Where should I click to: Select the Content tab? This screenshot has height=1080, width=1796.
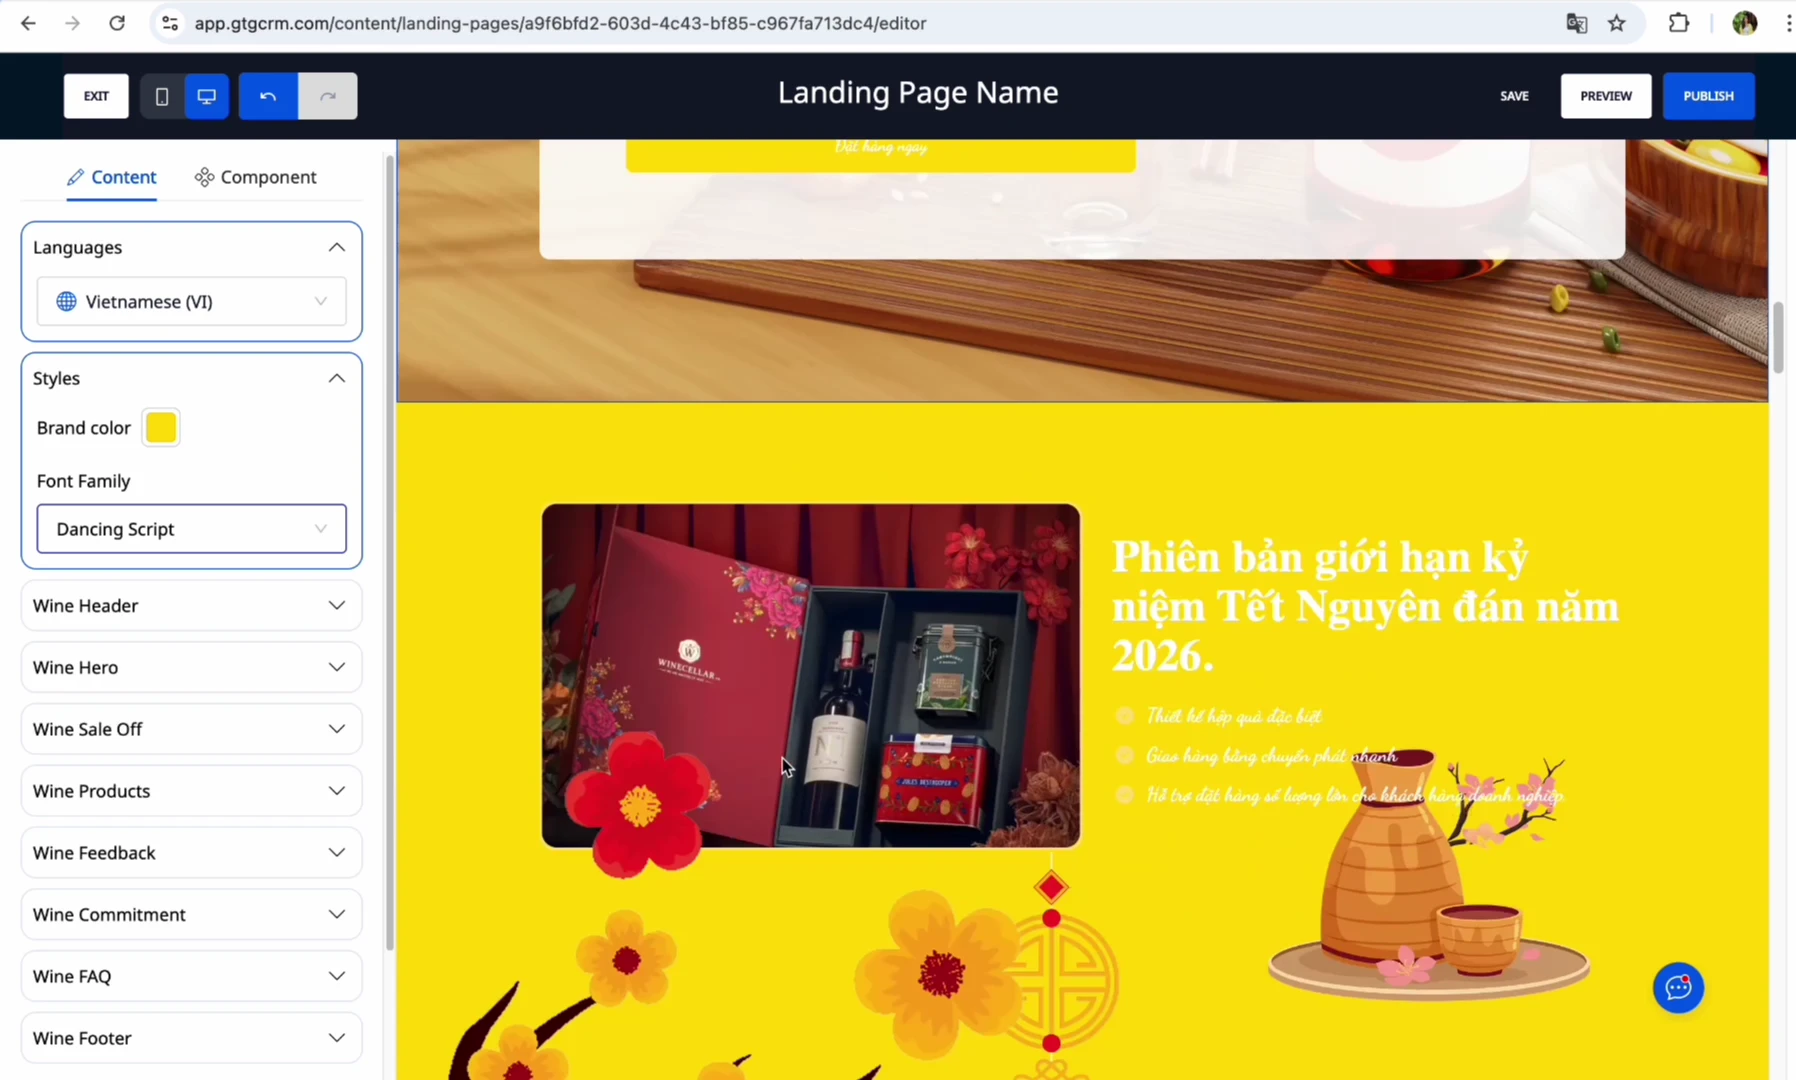point(112,177)
